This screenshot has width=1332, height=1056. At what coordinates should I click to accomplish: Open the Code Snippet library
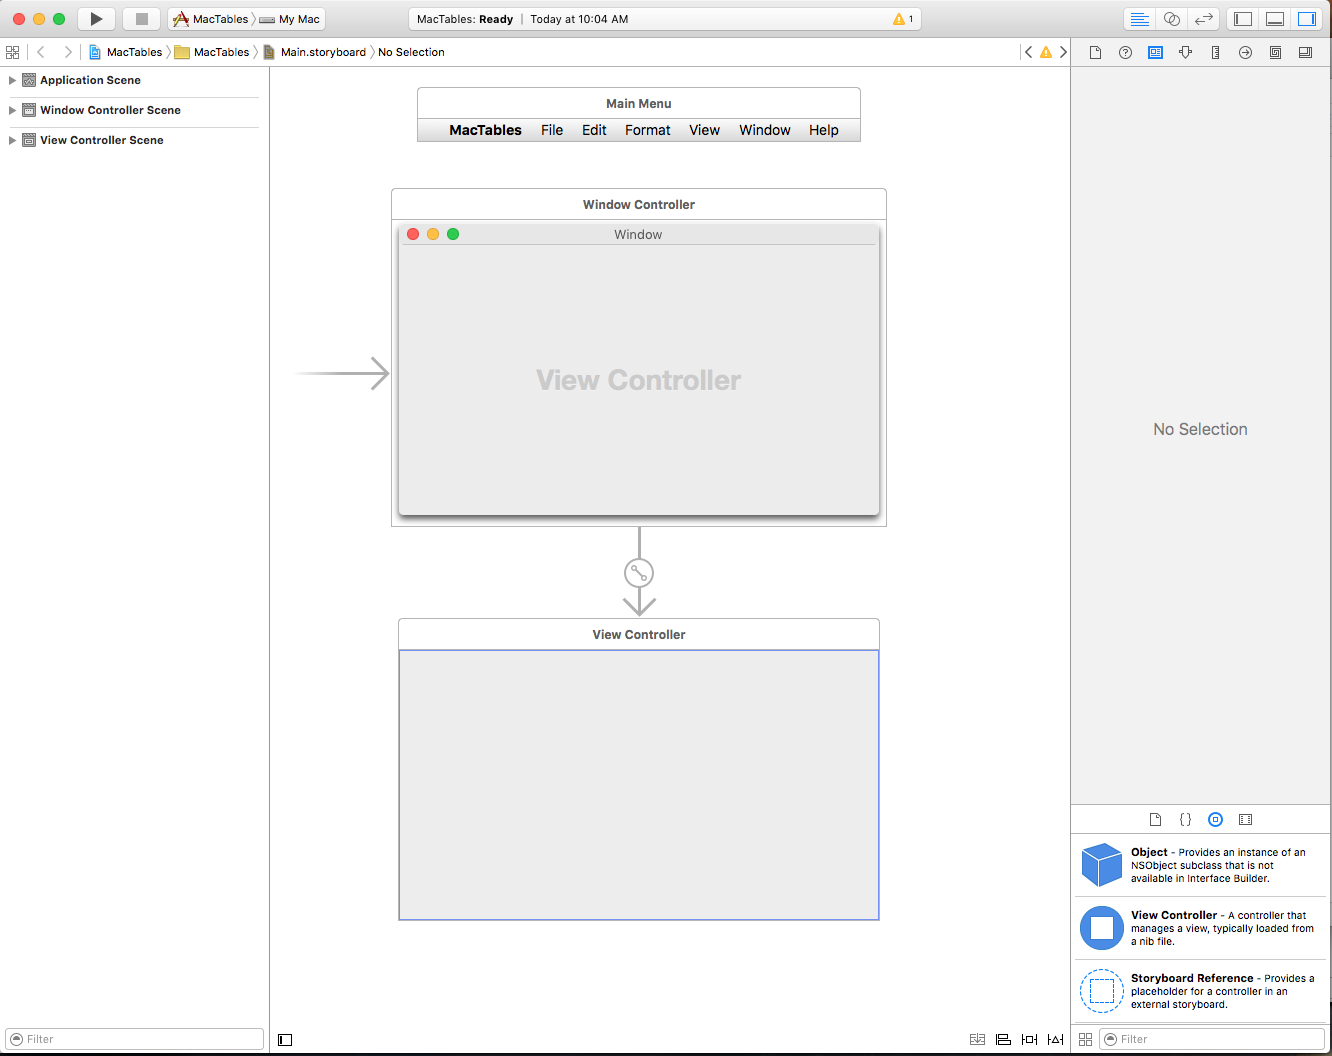[x=1185, y=819]
